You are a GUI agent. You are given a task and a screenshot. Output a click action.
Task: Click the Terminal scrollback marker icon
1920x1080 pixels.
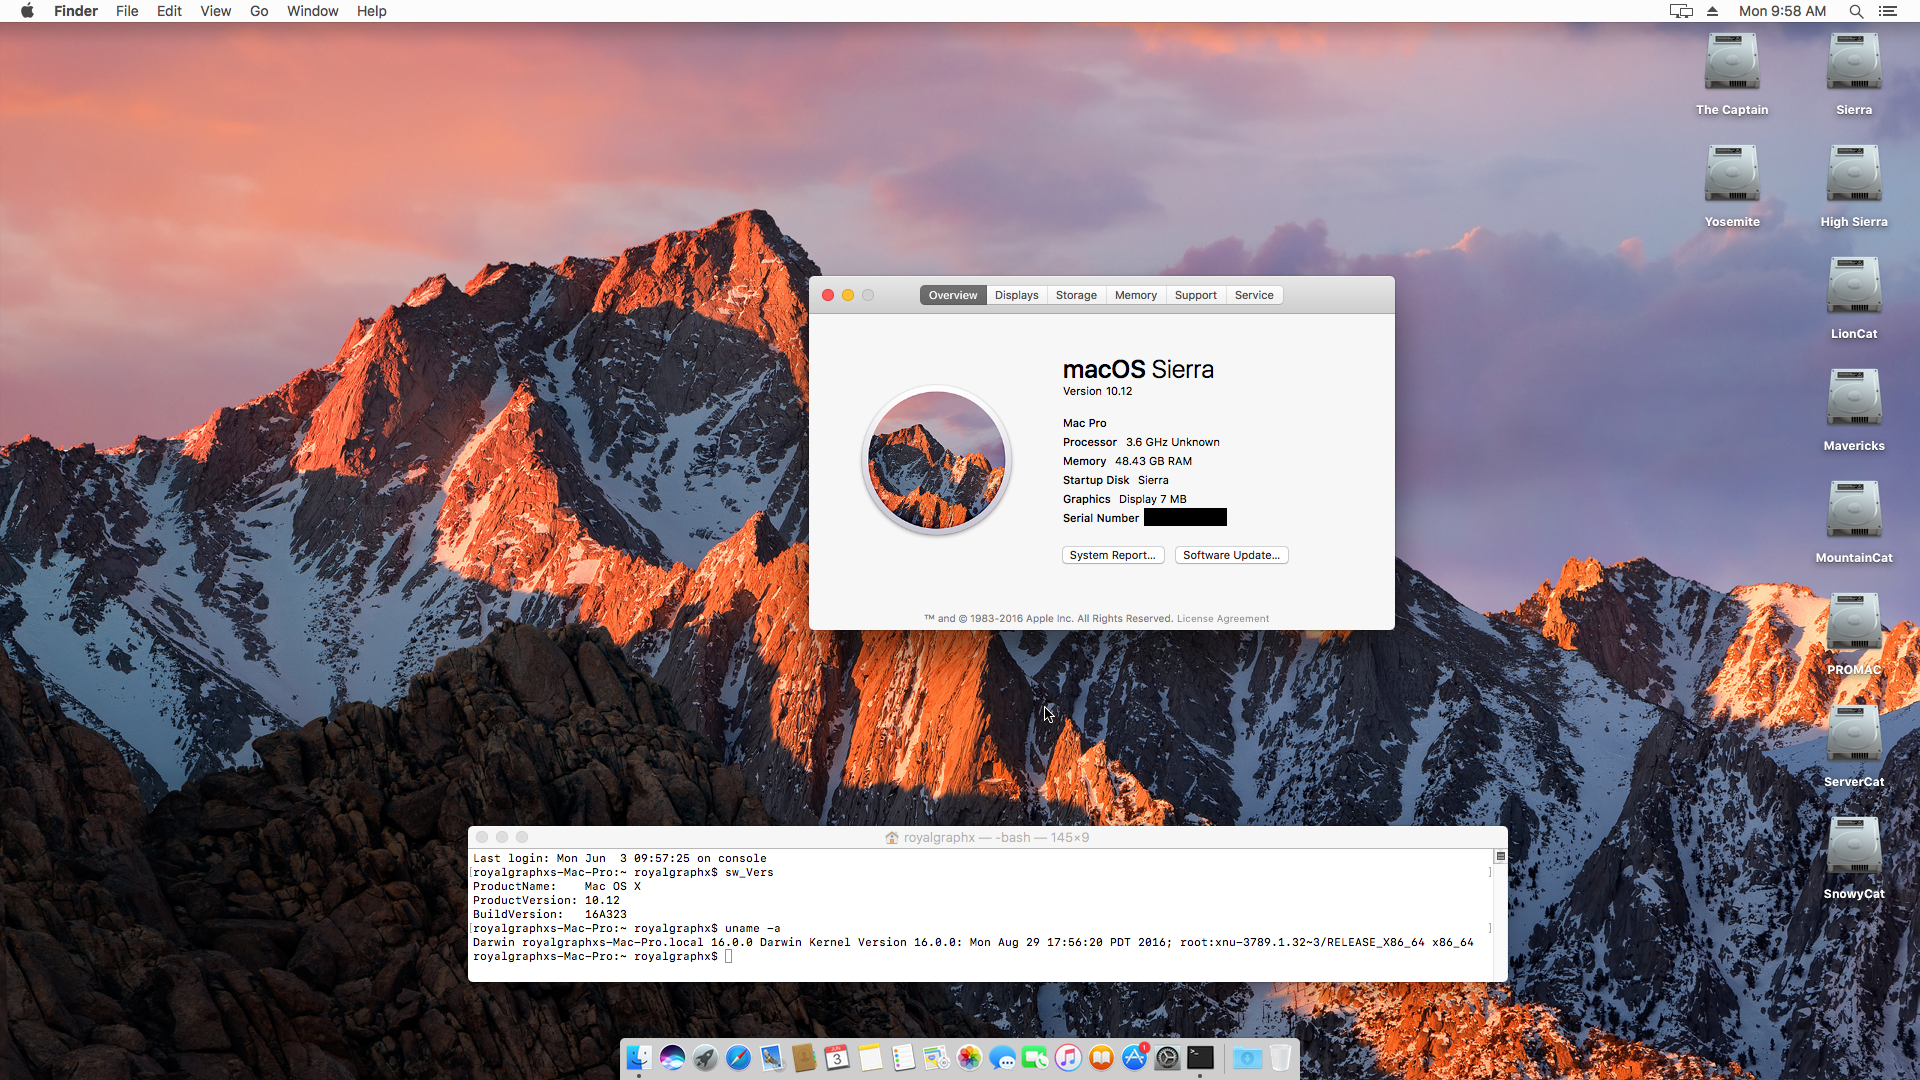pos(1500,856)
